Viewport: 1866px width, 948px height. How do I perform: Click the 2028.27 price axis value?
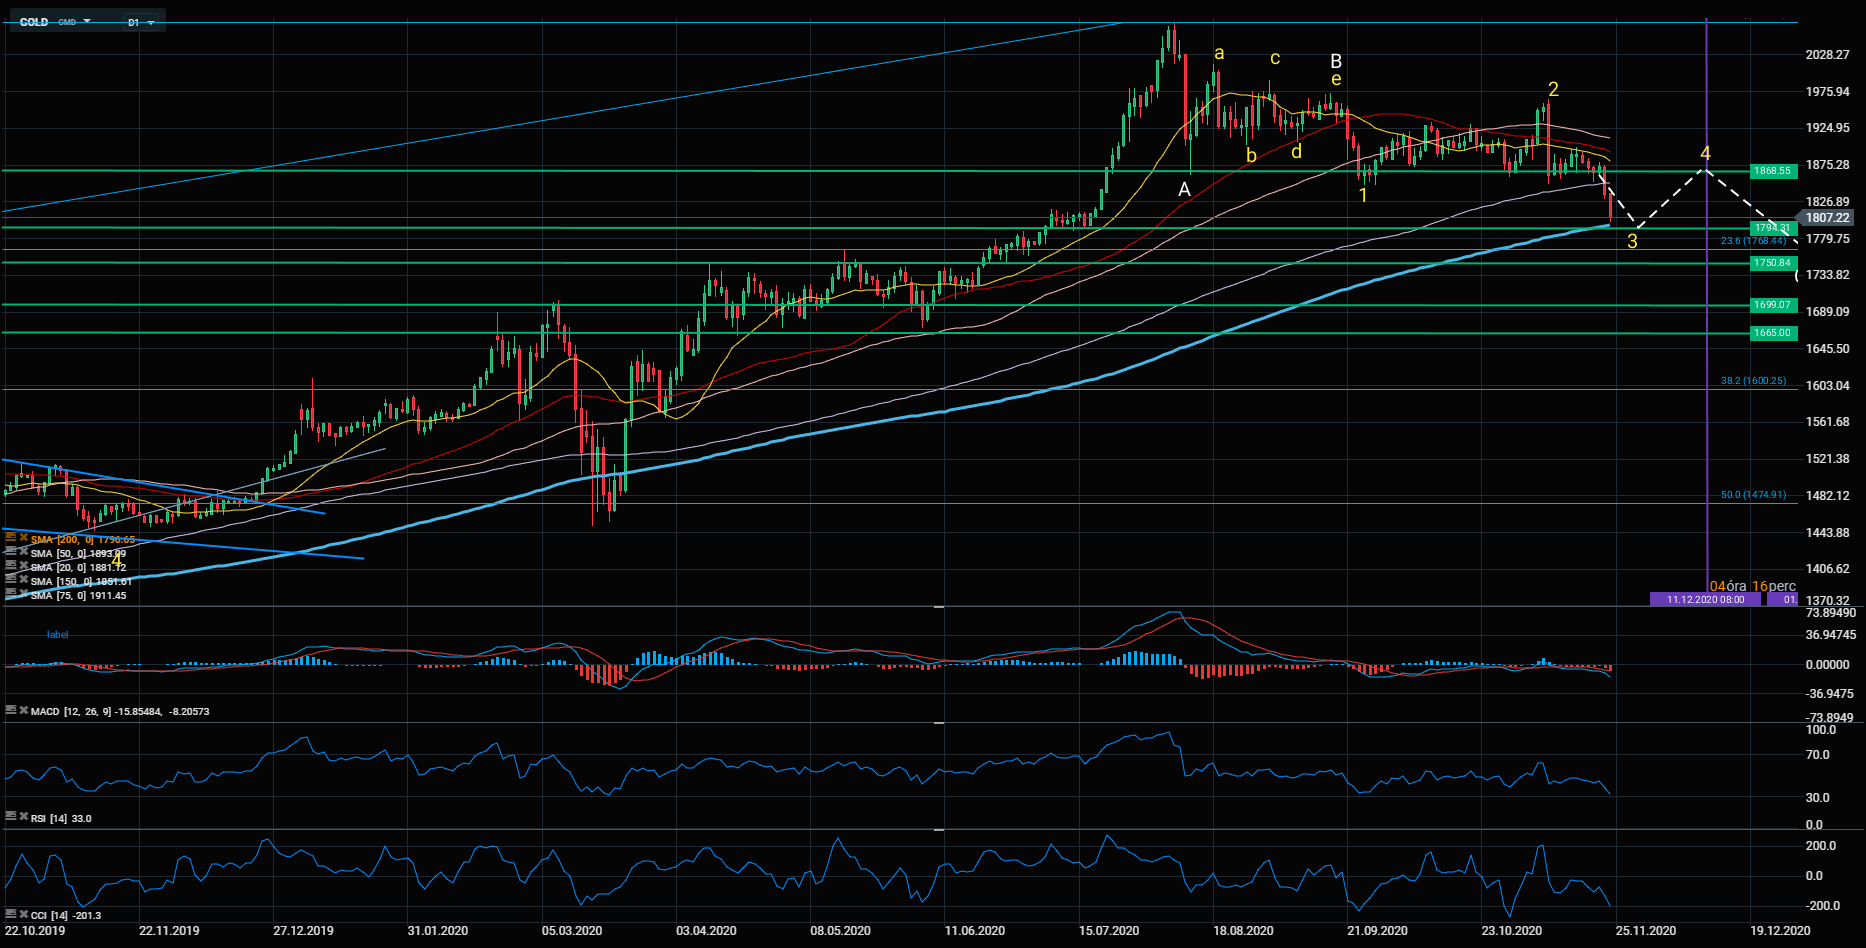(x=1828, y=55)
